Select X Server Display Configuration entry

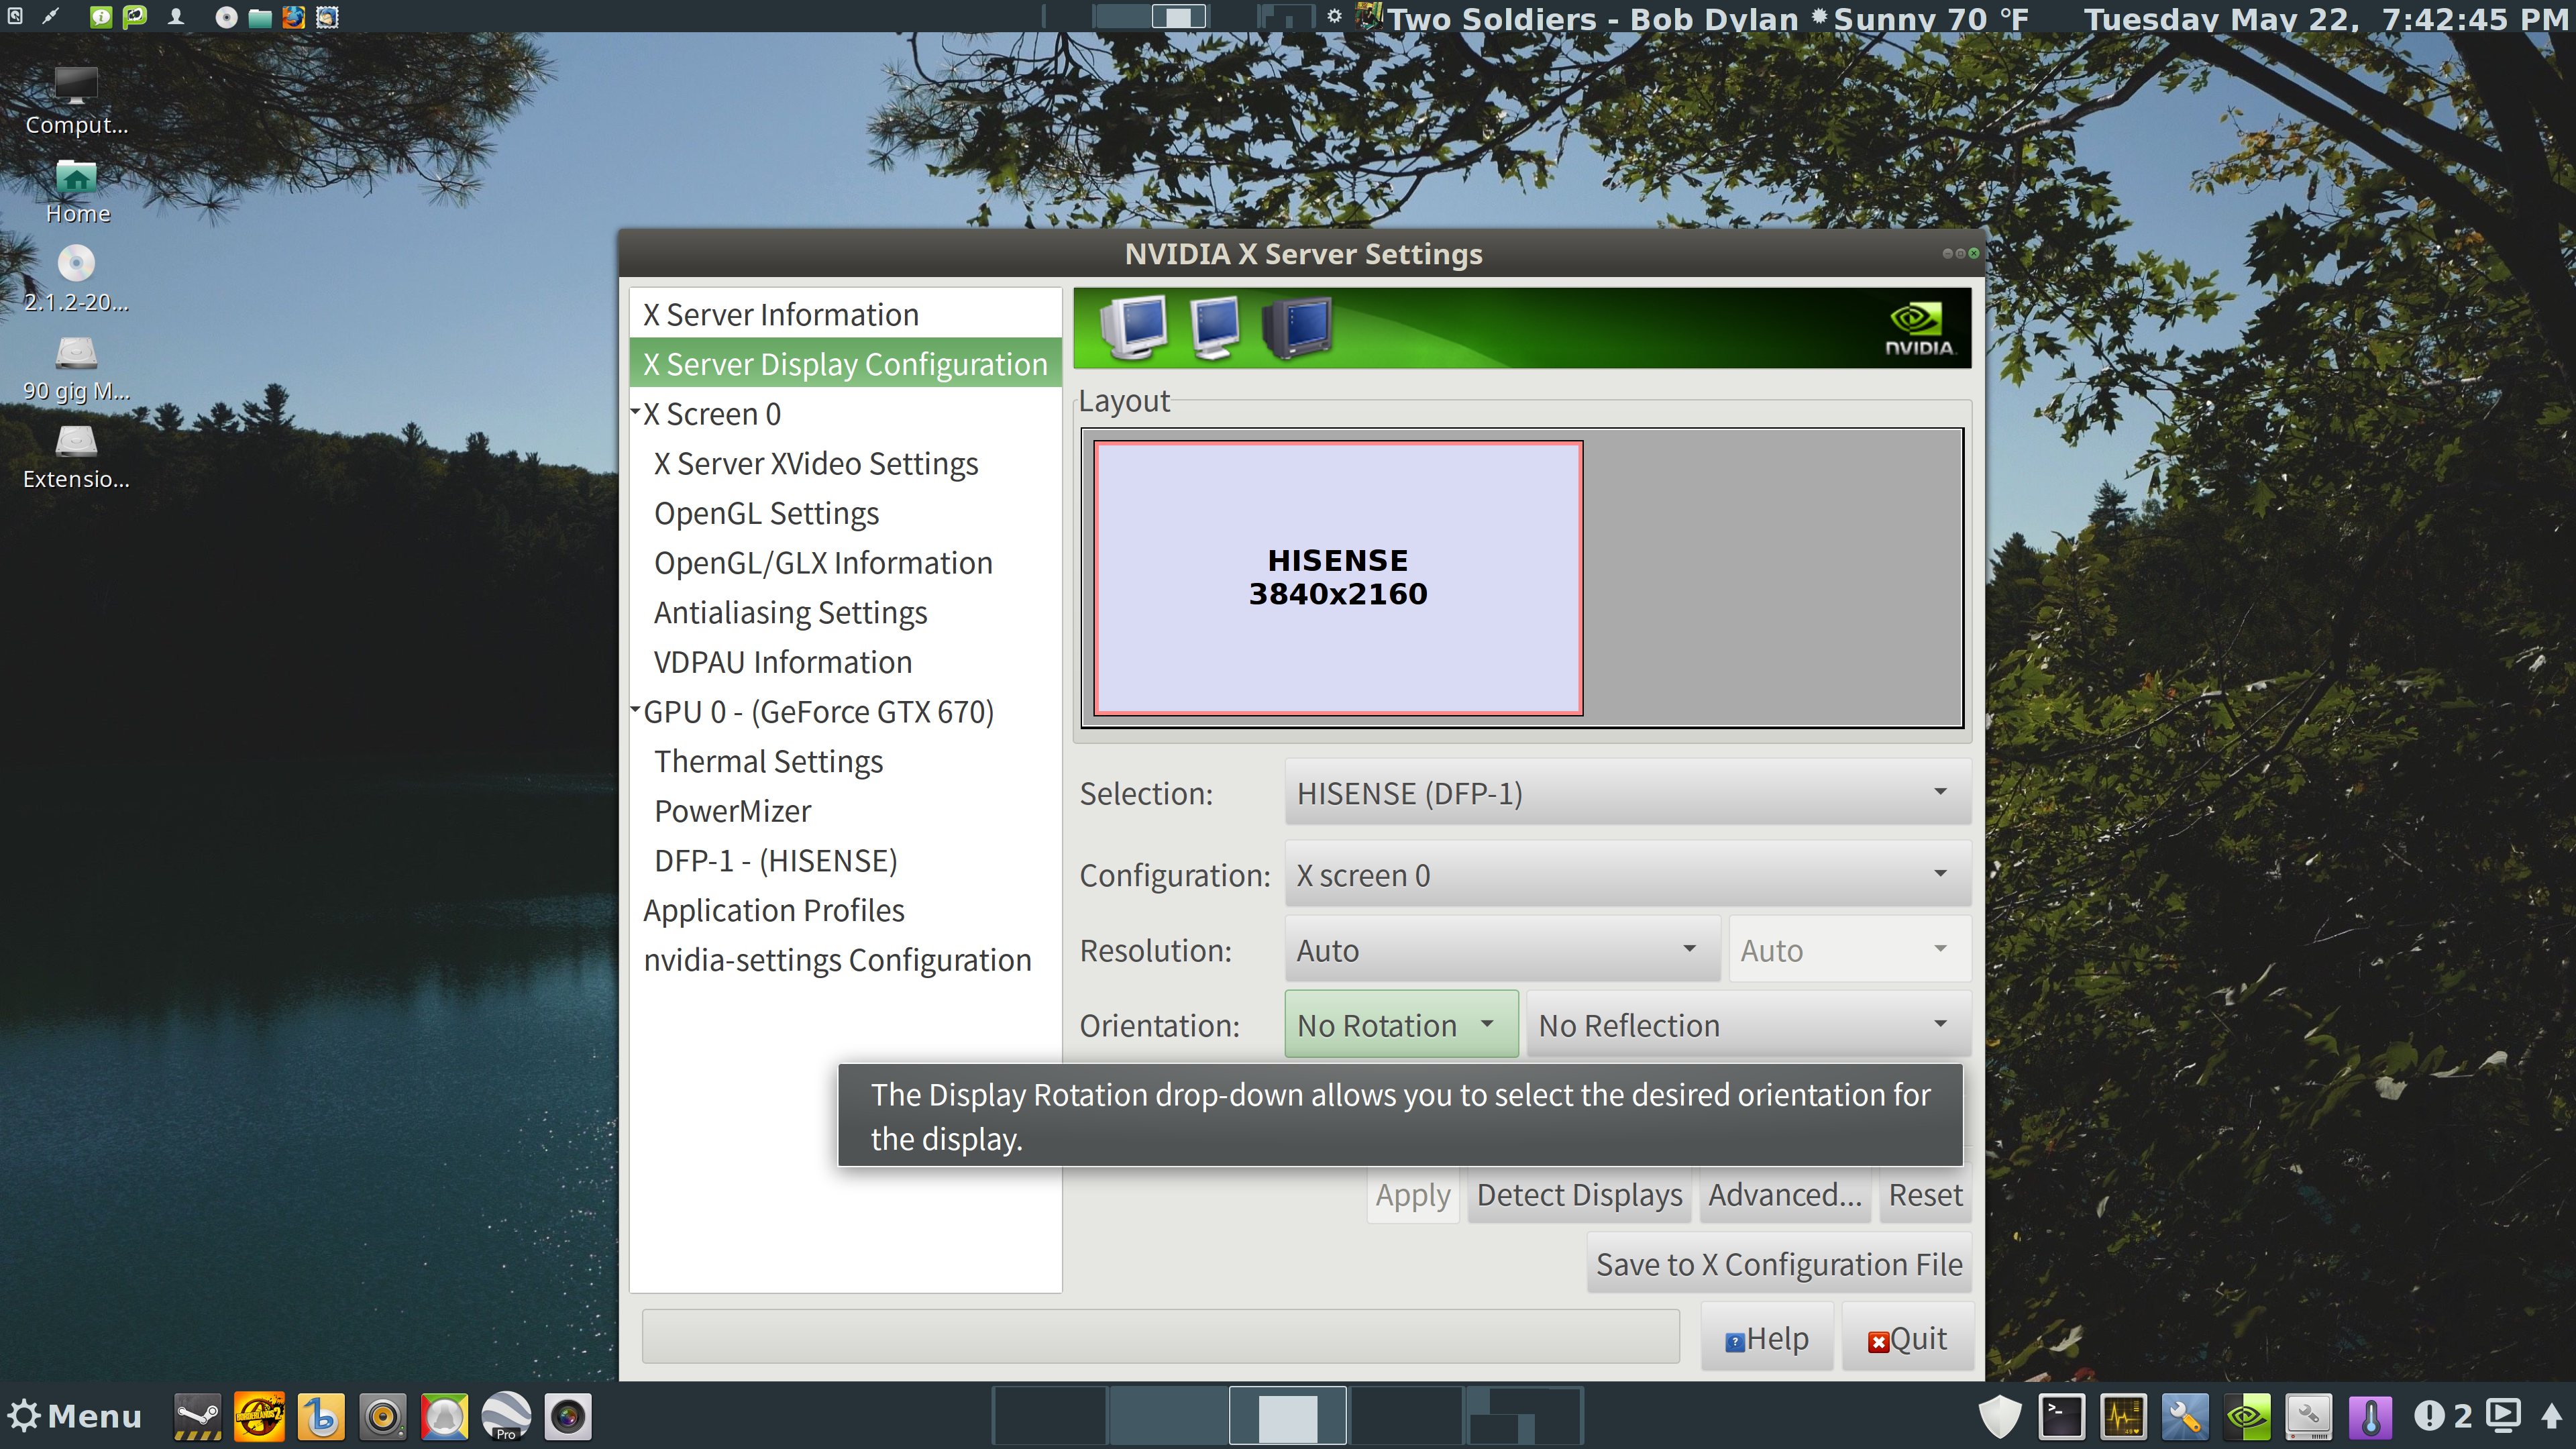(845, 364)
